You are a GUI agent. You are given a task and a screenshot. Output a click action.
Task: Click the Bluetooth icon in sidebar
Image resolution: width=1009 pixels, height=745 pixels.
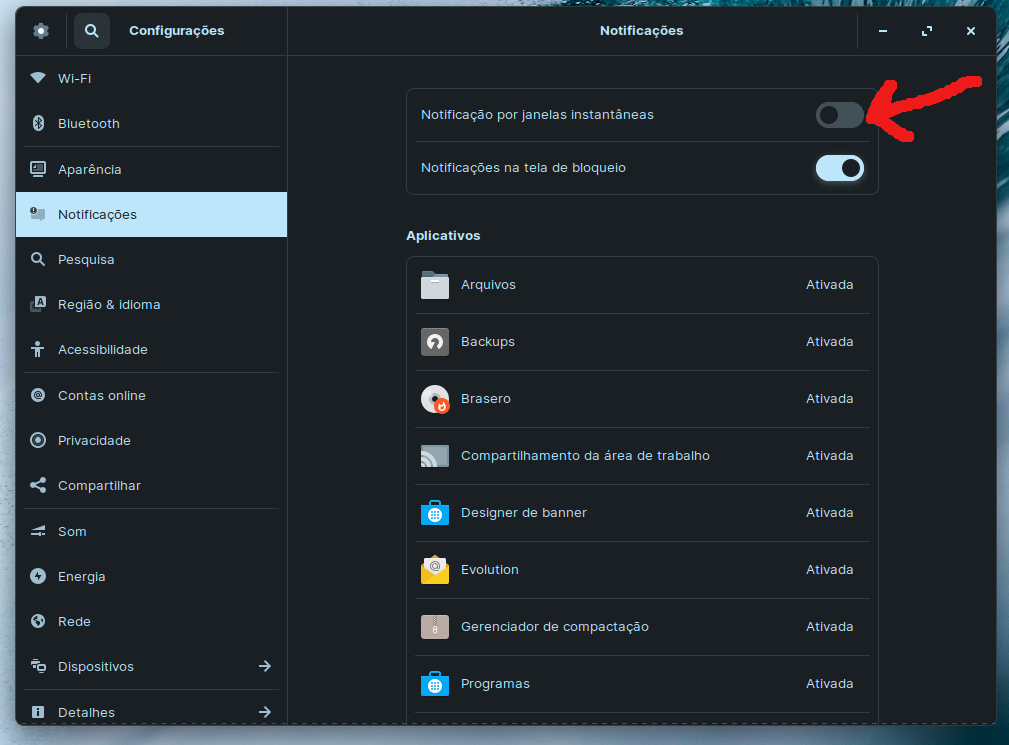(x=38, y=124)
